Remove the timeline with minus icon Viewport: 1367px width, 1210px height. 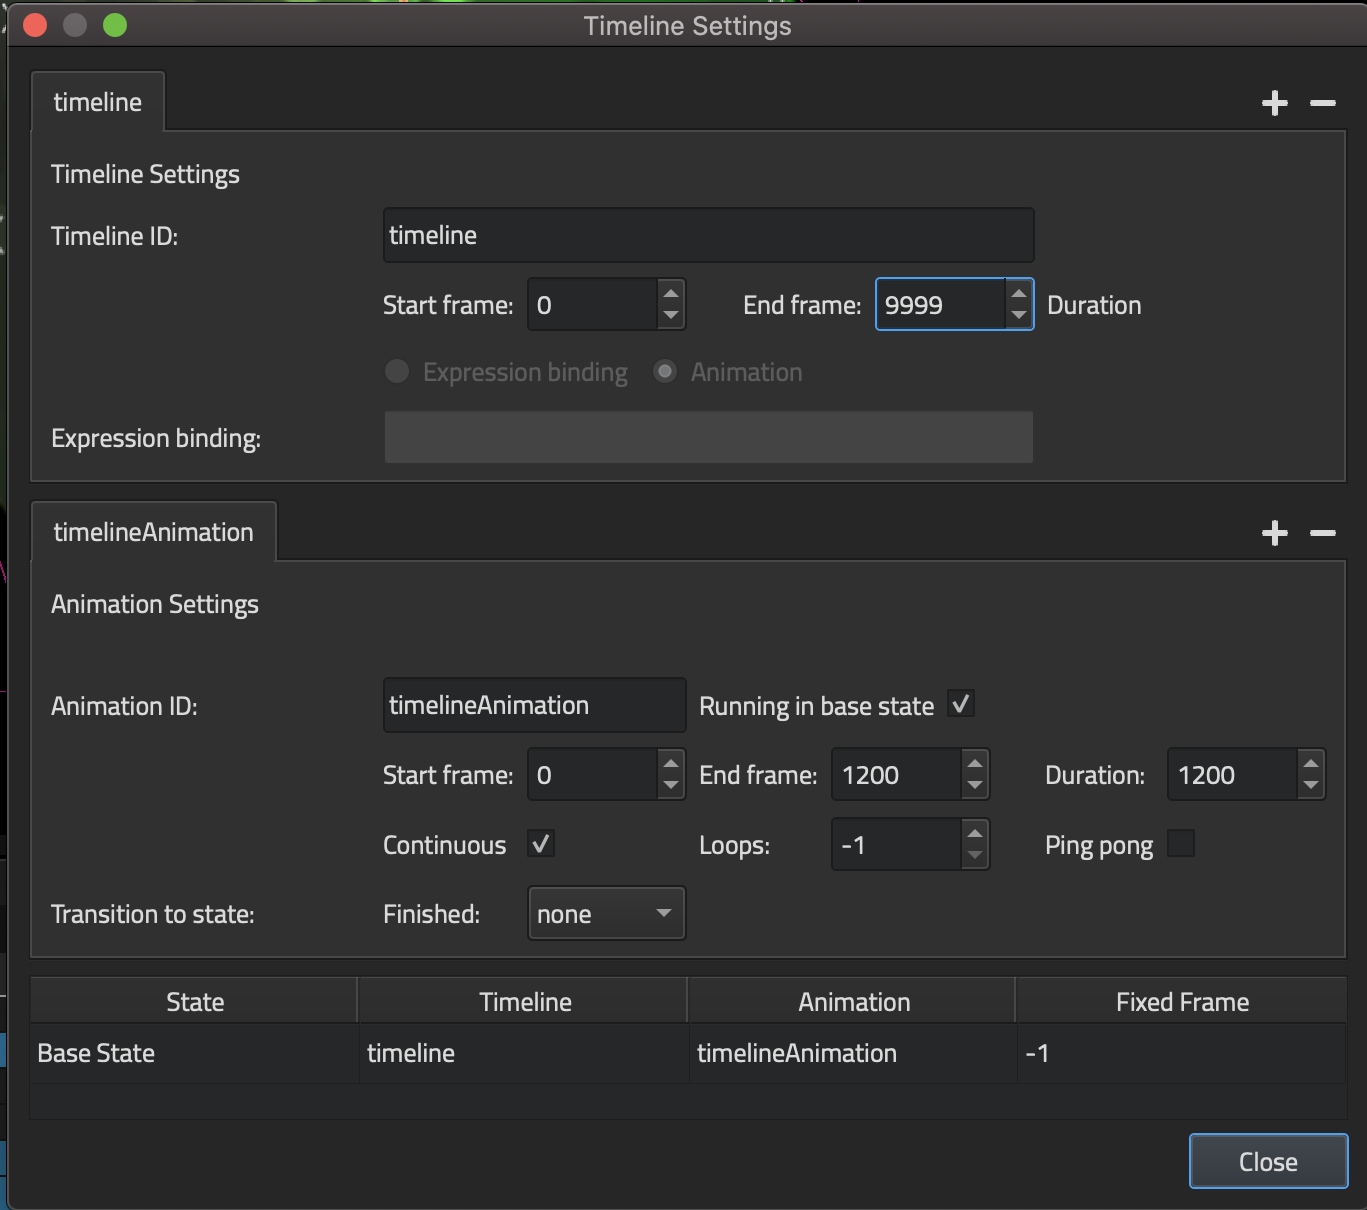pyautogui.click(x=1322, y=103)
